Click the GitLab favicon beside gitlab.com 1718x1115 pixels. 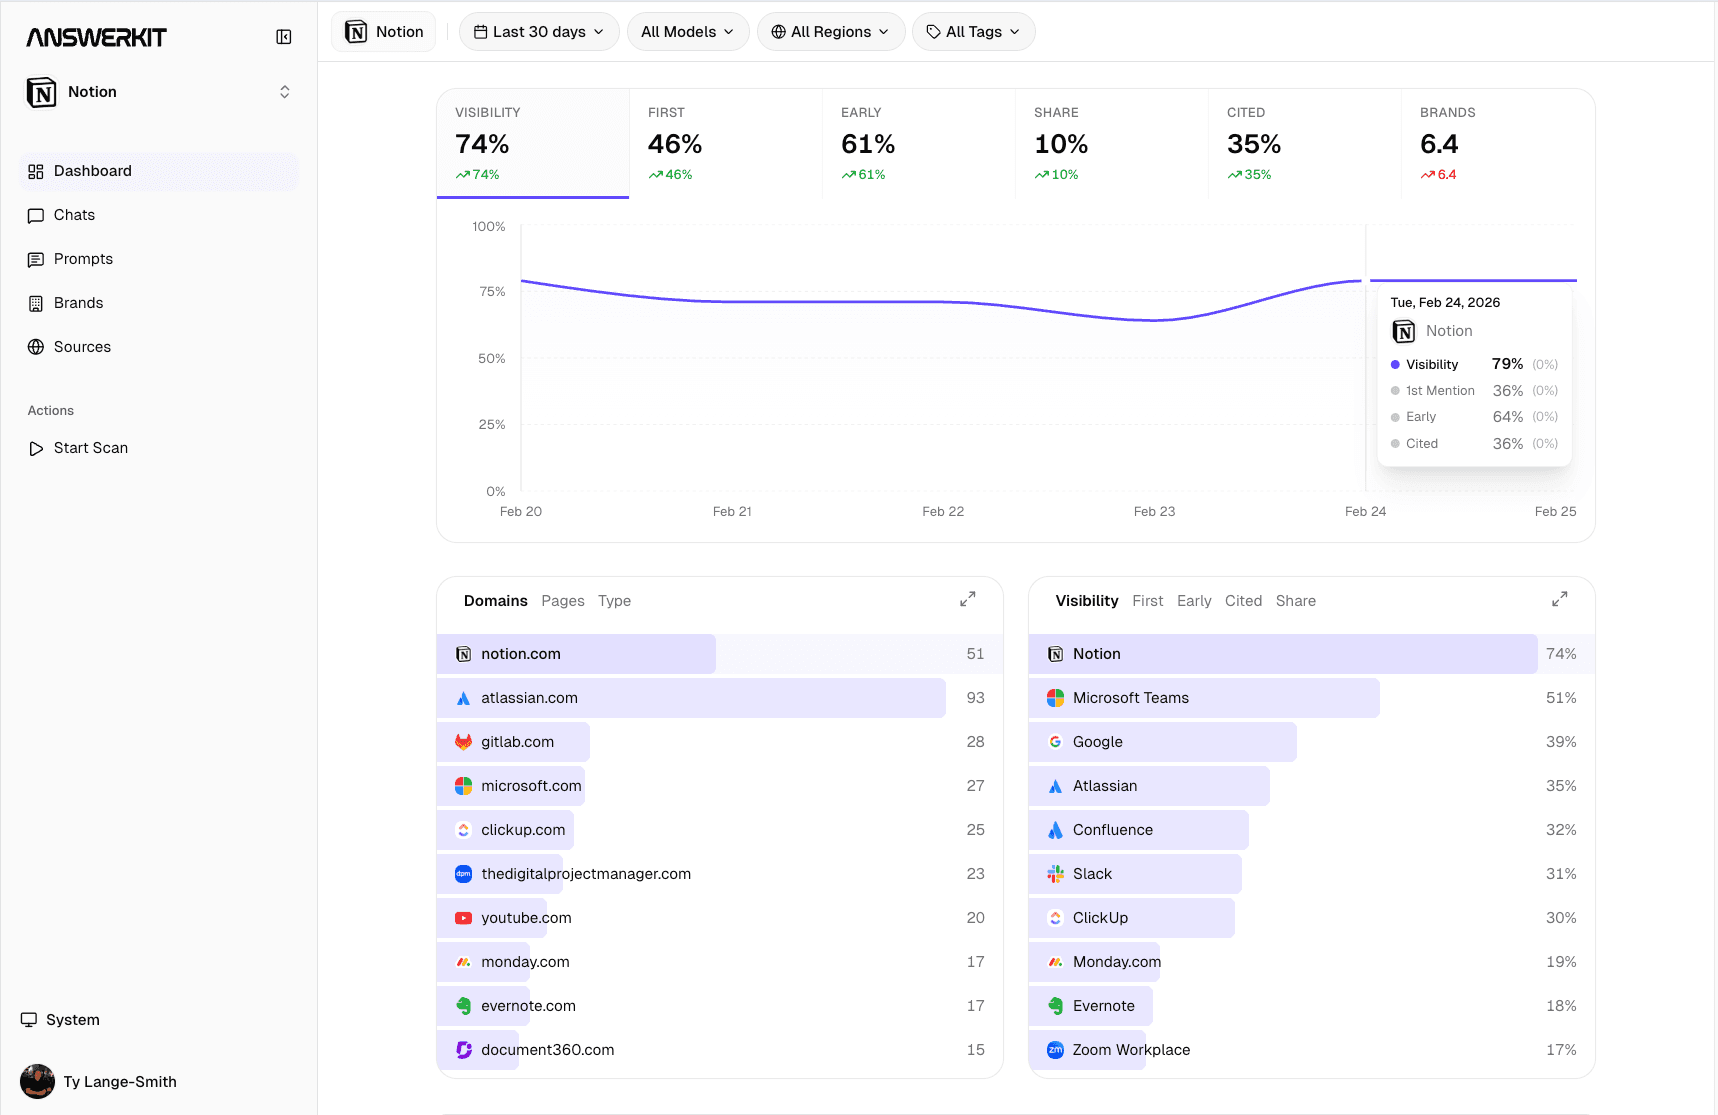tap(463, 741)
